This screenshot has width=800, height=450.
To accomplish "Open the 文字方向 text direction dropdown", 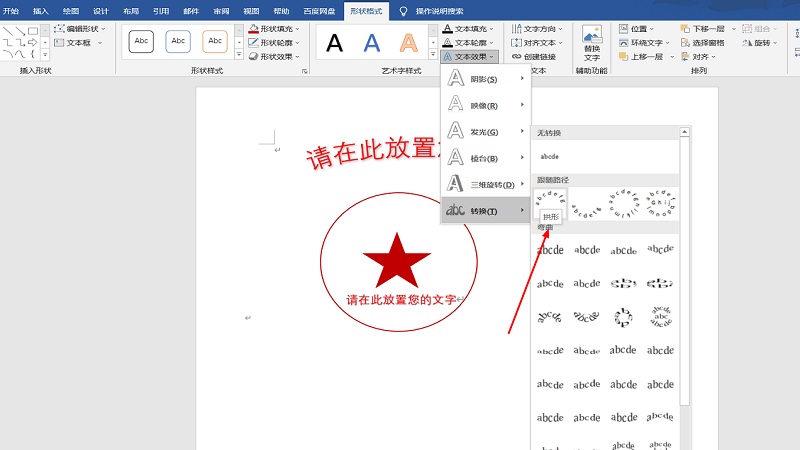I will (x=541, y=30).
